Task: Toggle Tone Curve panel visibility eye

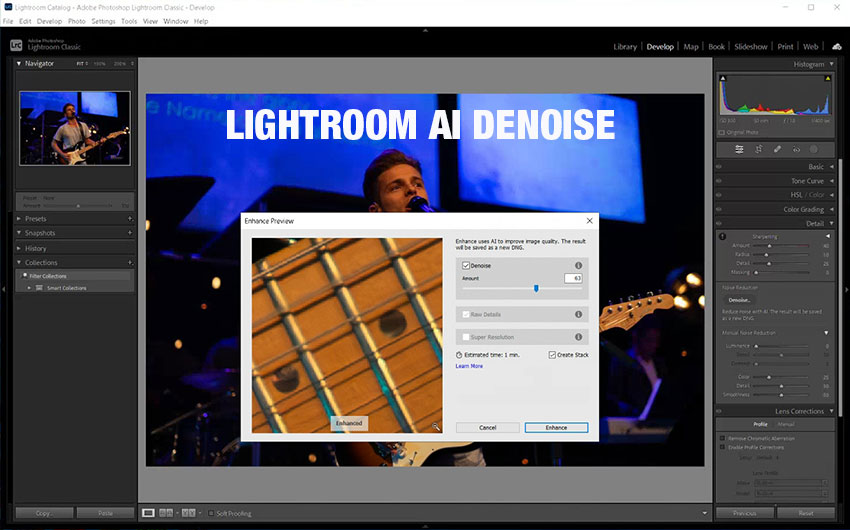Action: click(x=719, y=181)
